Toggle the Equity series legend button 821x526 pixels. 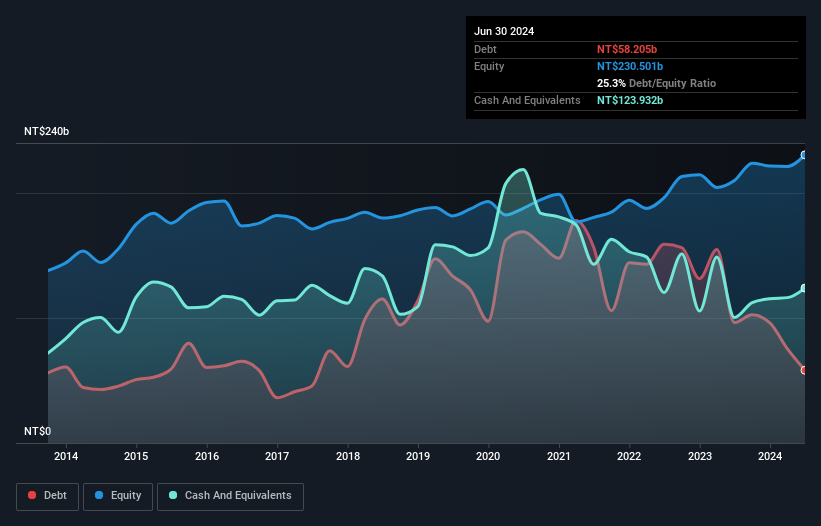pos(118,496)
